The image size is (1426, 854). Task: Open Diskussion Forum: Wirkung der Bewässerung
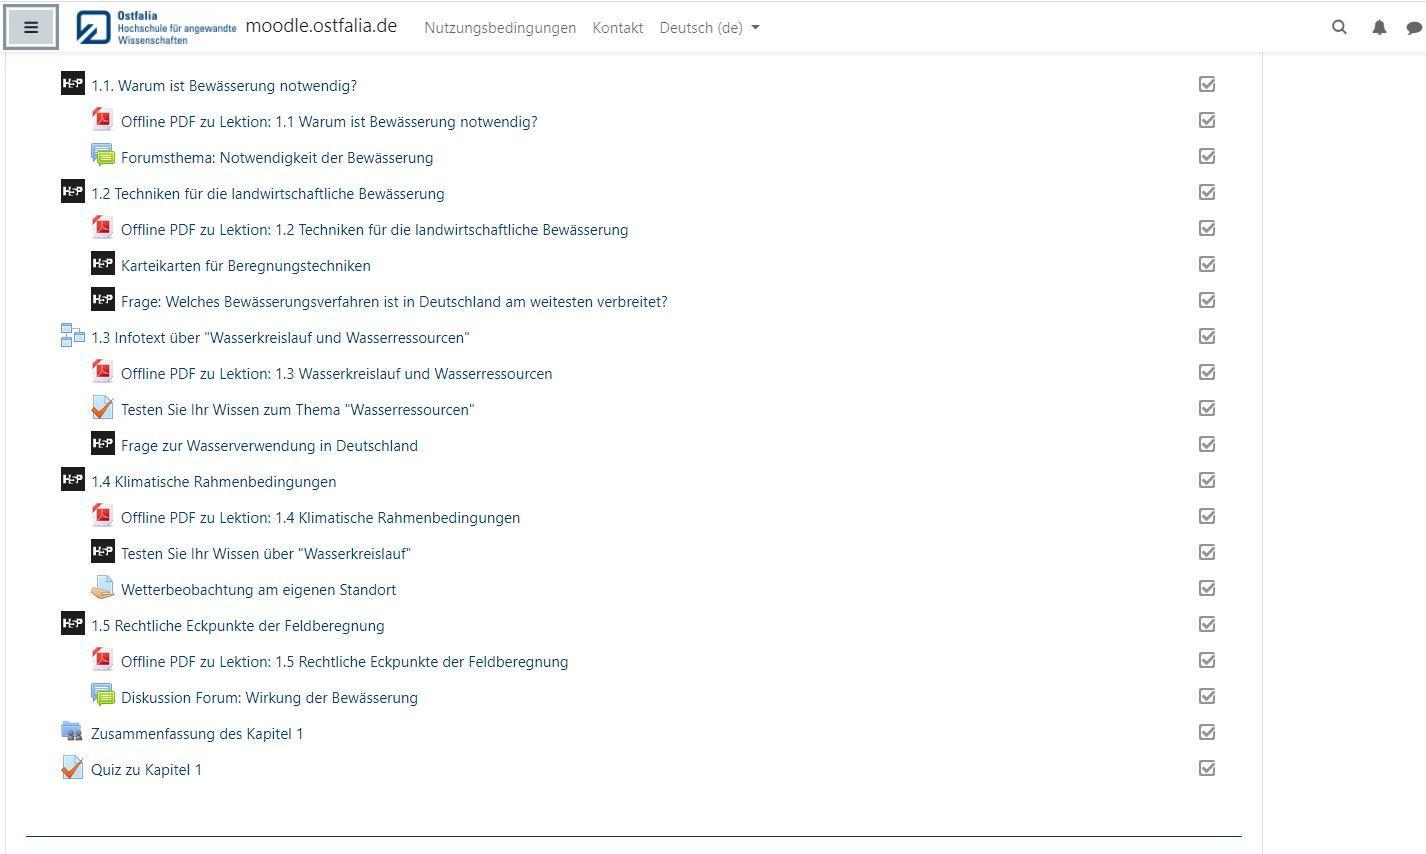click(x=269, y=698)
